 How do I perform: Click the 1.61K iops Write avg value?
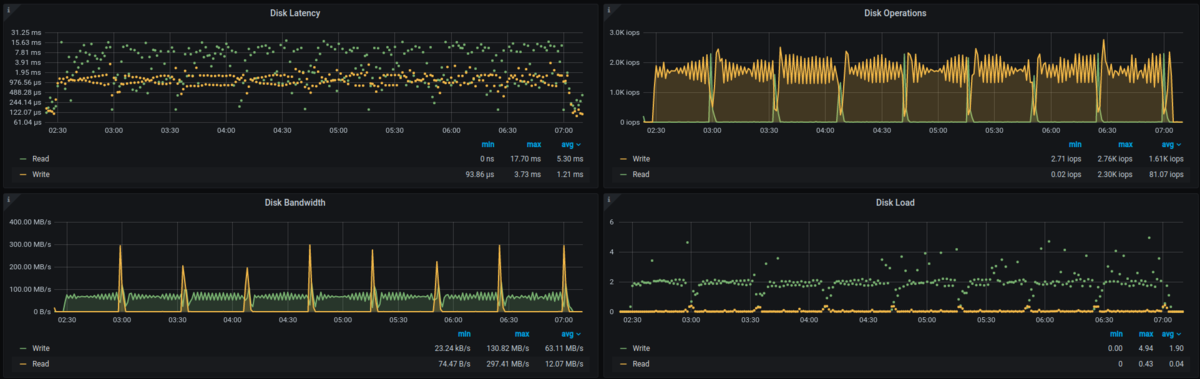click(x=1165, y=158)
